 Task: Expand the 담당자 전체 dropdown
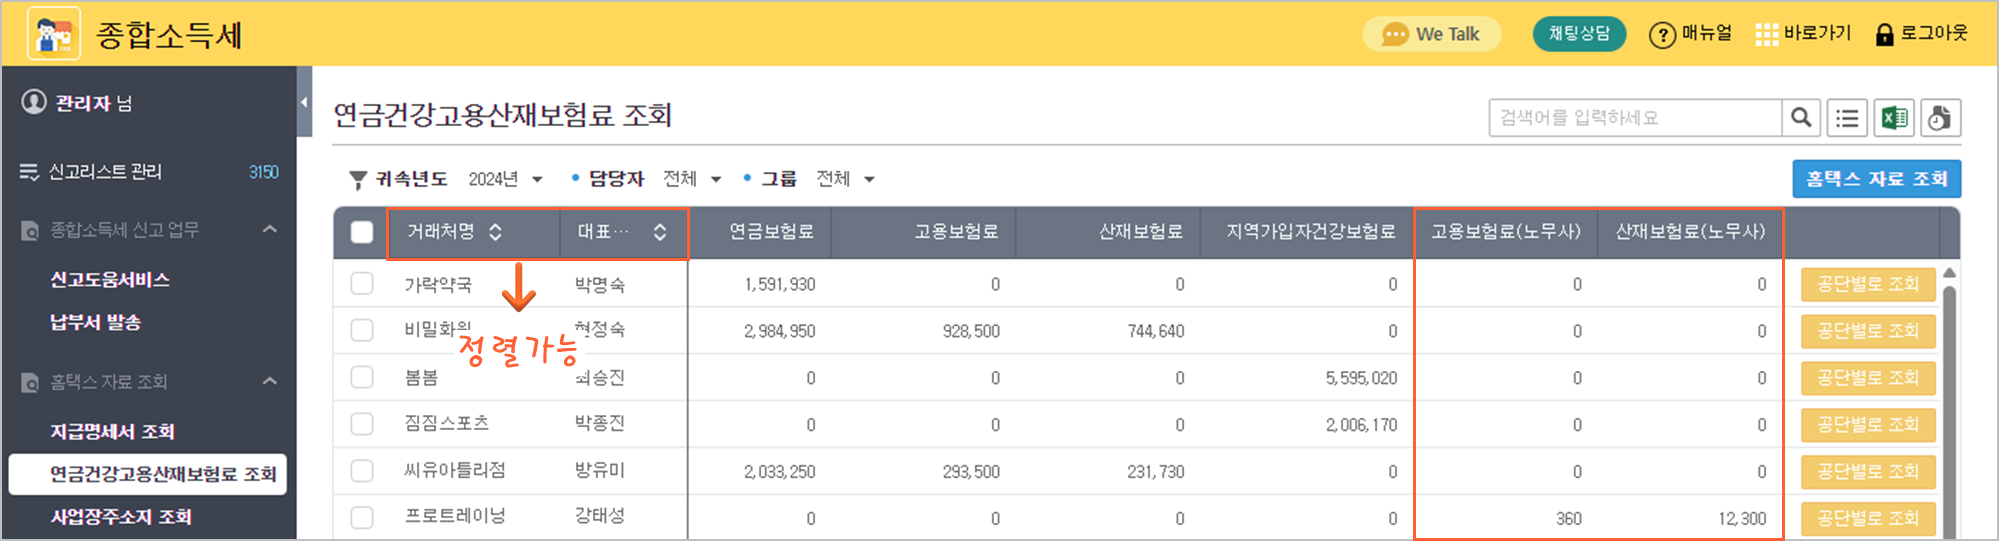coord(692,179)
